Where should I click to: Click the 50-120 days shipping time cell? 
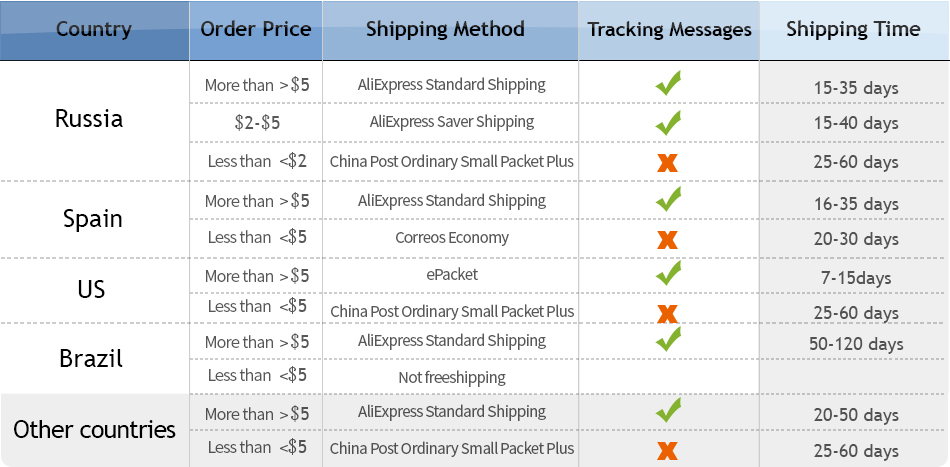[x=856, y=344]
